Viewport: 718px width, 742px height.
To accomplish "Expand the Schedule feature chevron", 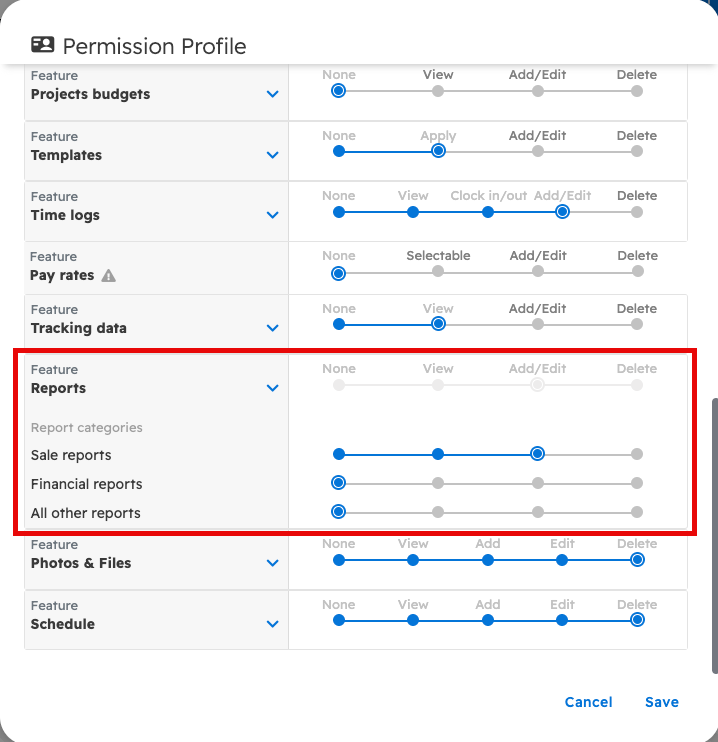I will click(272, 624).
